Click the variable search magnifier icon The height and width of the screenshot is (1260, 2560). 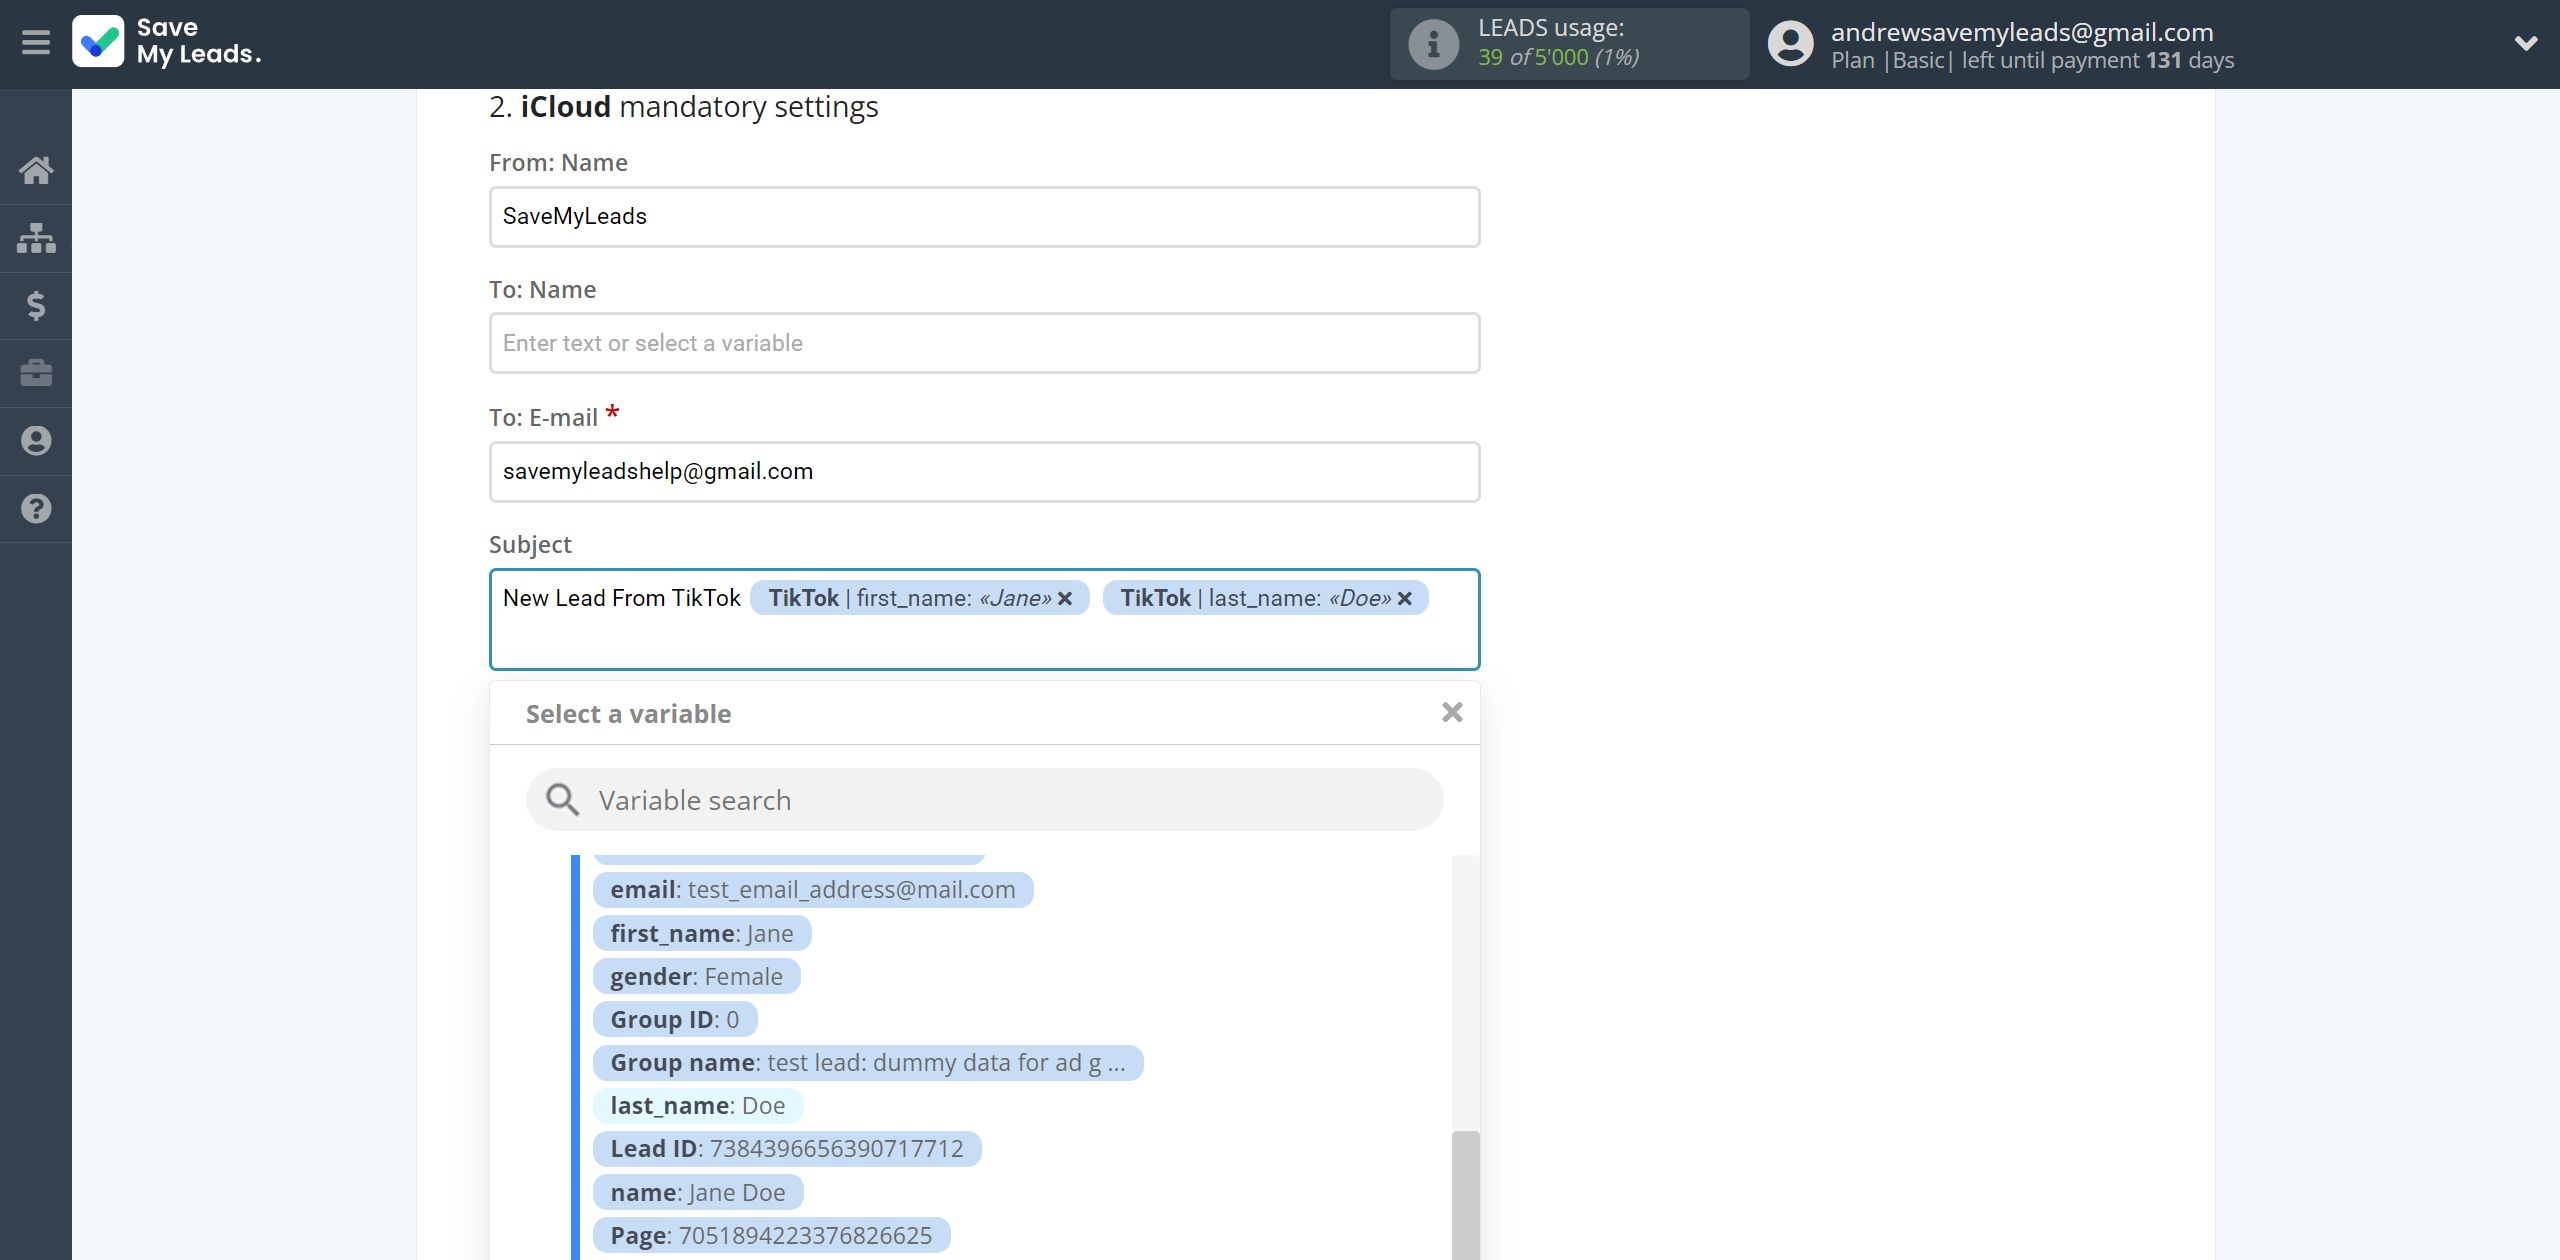[562, 800]
